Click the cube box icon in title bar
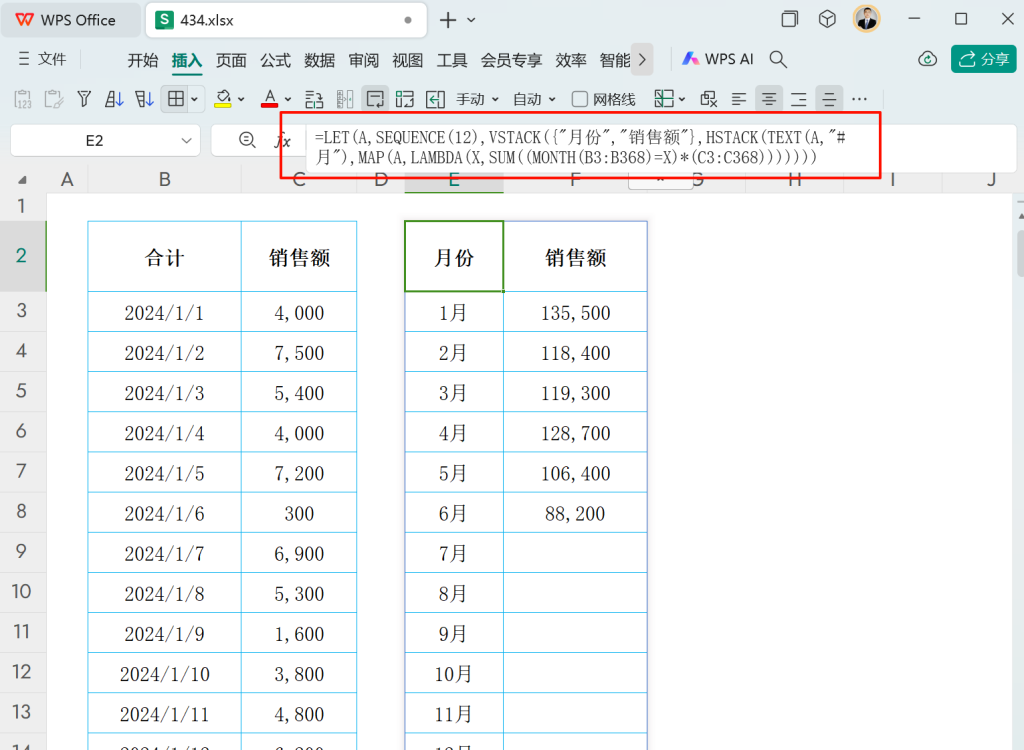 coord(827,19)
